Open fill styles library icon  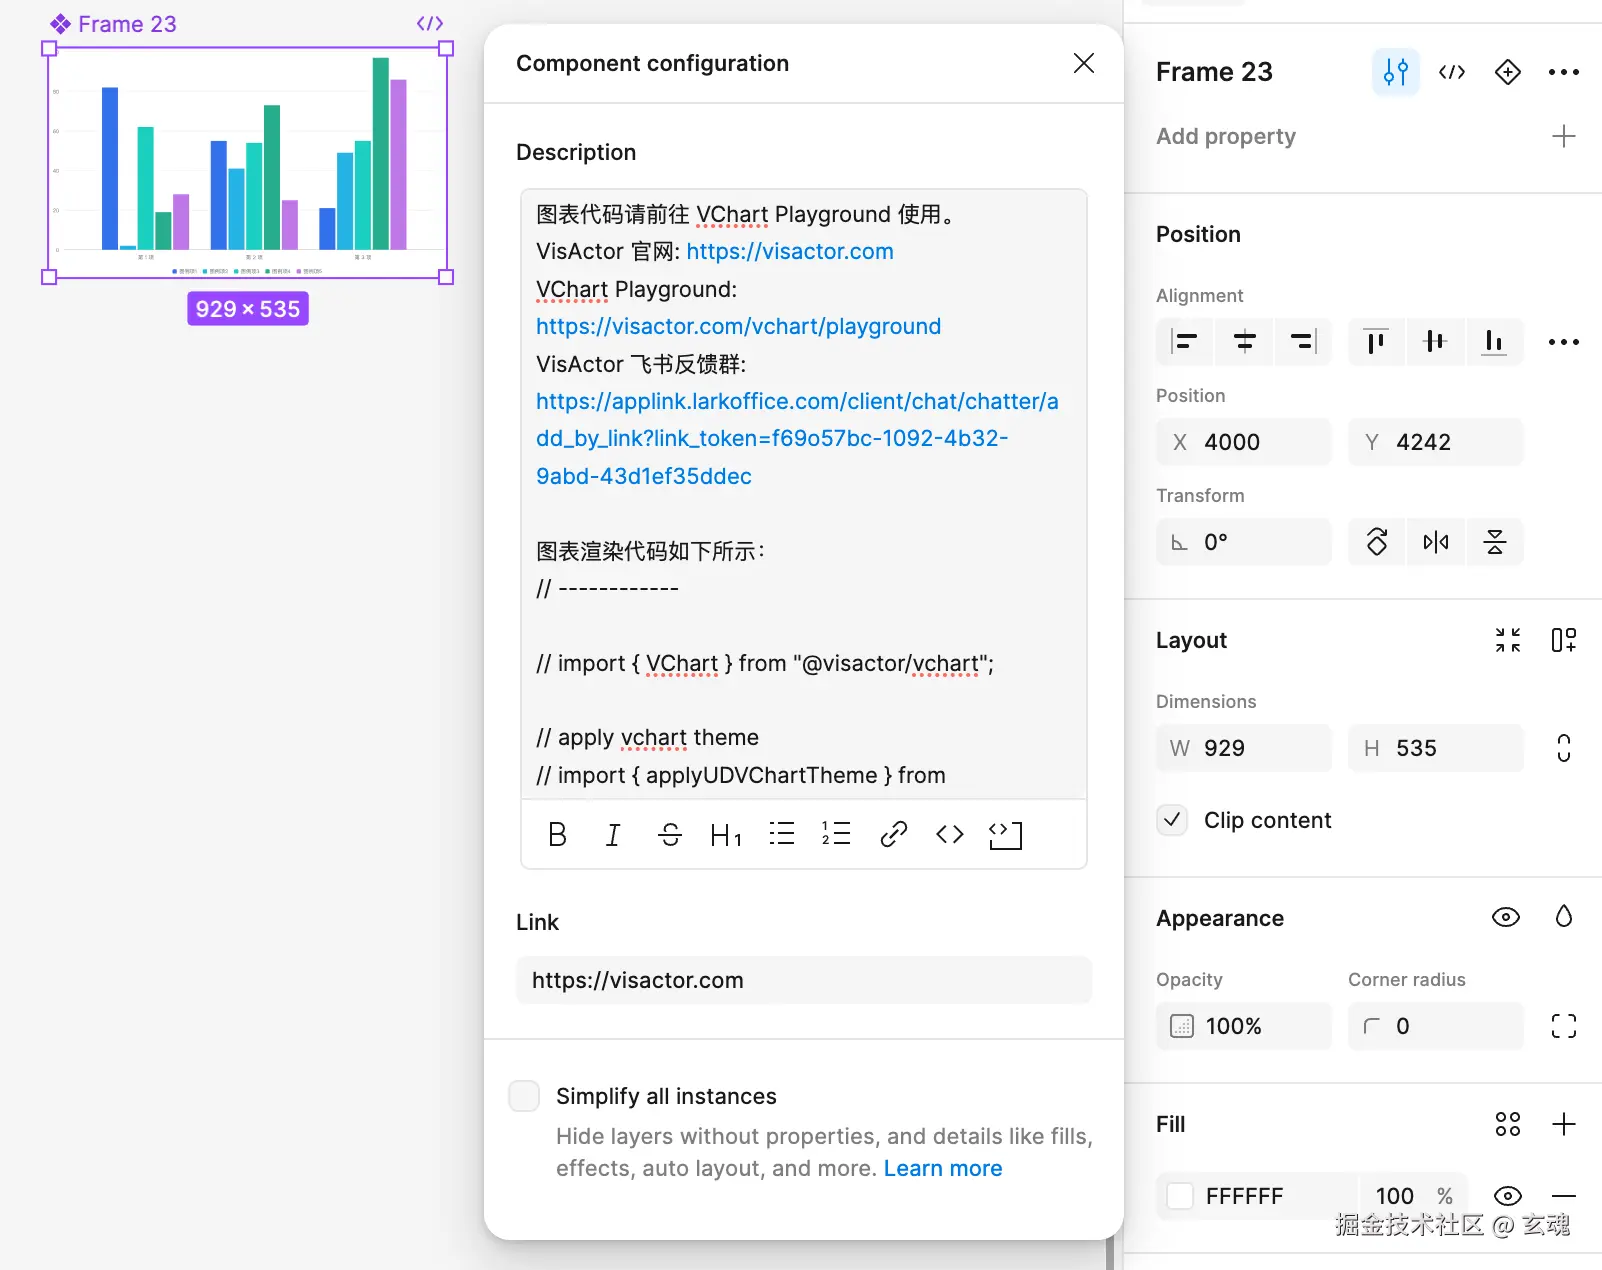click(x=1508, y=1124)
